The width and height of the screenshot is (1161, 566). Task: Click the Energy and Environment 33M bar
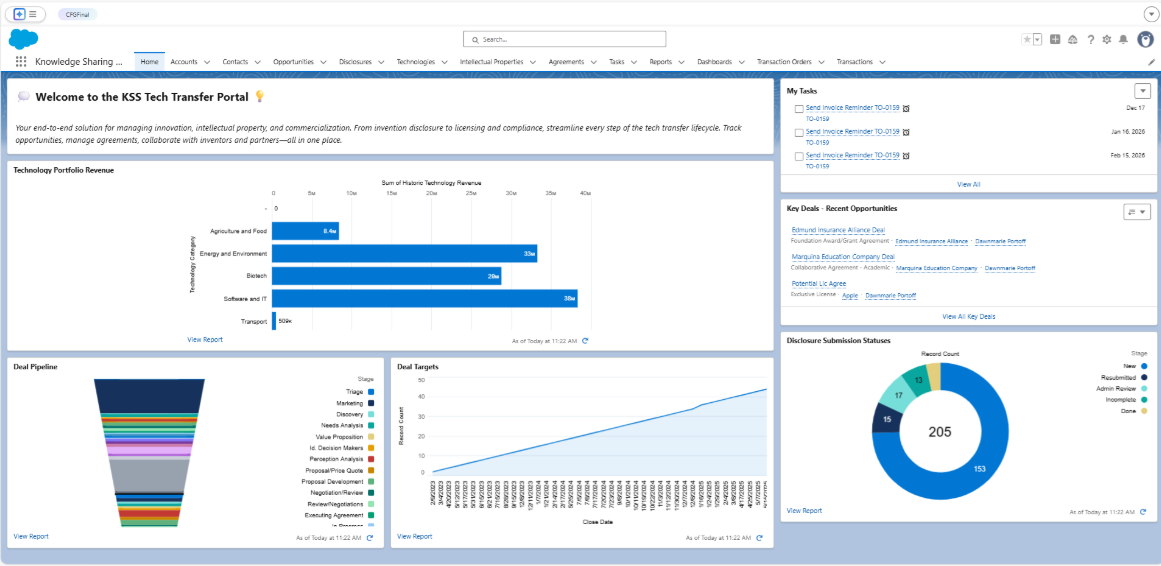405,253
